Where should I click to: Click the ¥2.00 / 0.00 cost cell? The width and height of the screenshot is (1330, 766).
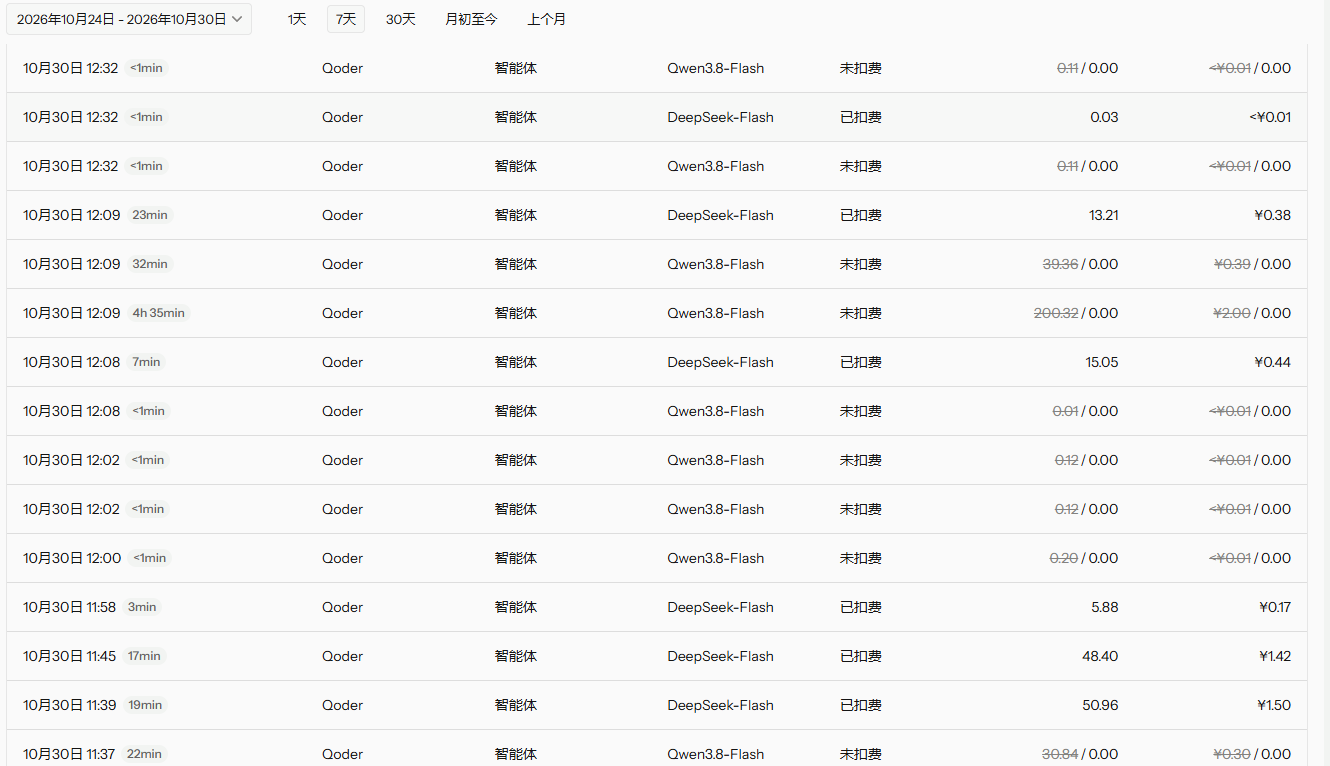[1252, 313]
